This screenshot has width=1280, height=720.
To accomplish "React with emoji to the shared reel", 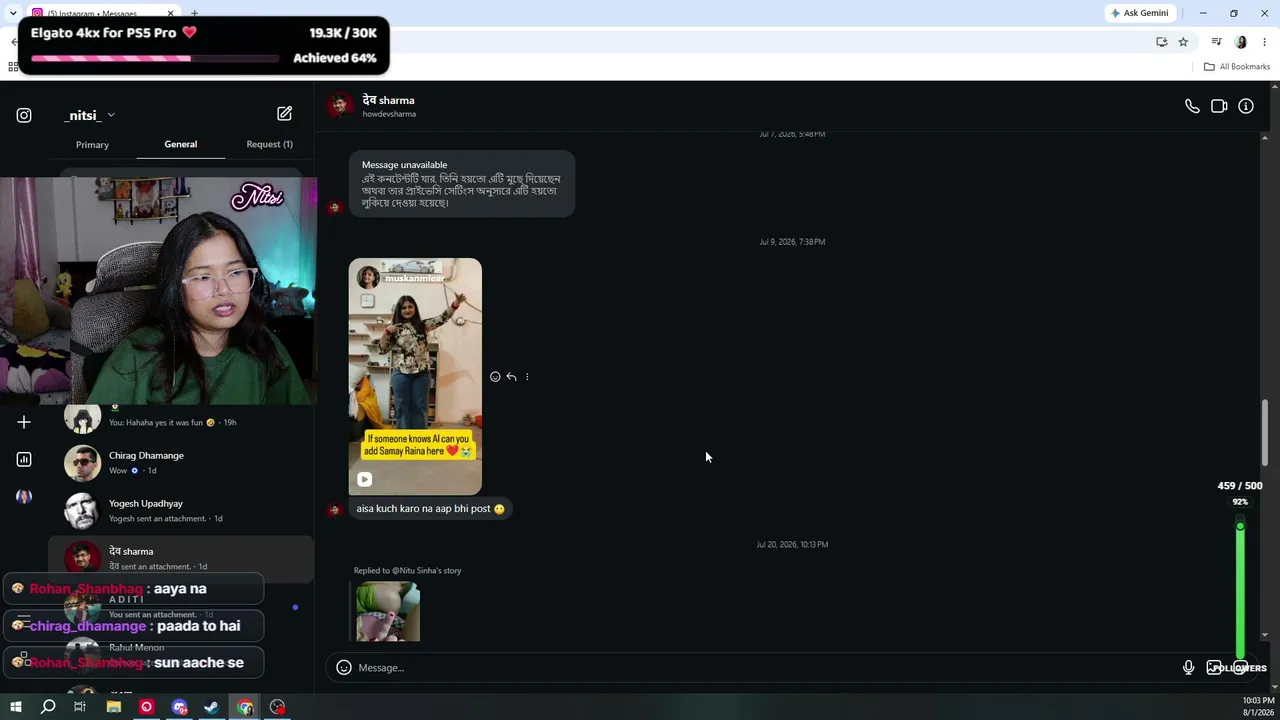I will click(x=495, y=377).
